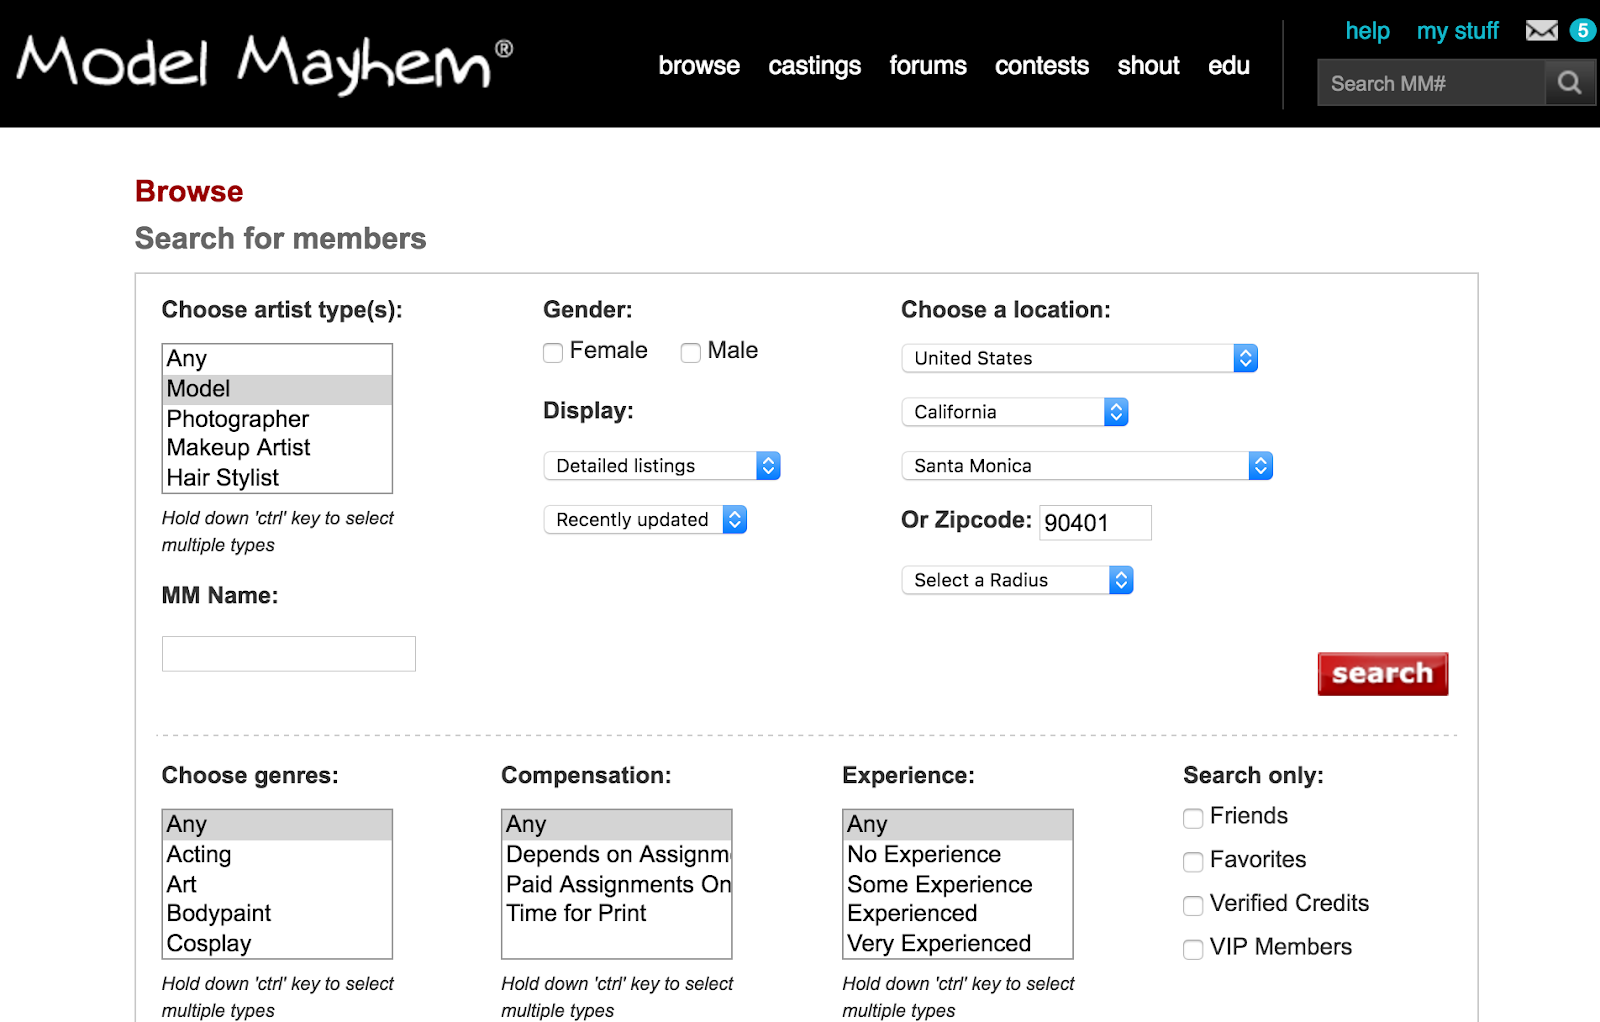The image size is (1600, 1022).
Task: Open the Recently updated sort dropdown
Action: 645,520
